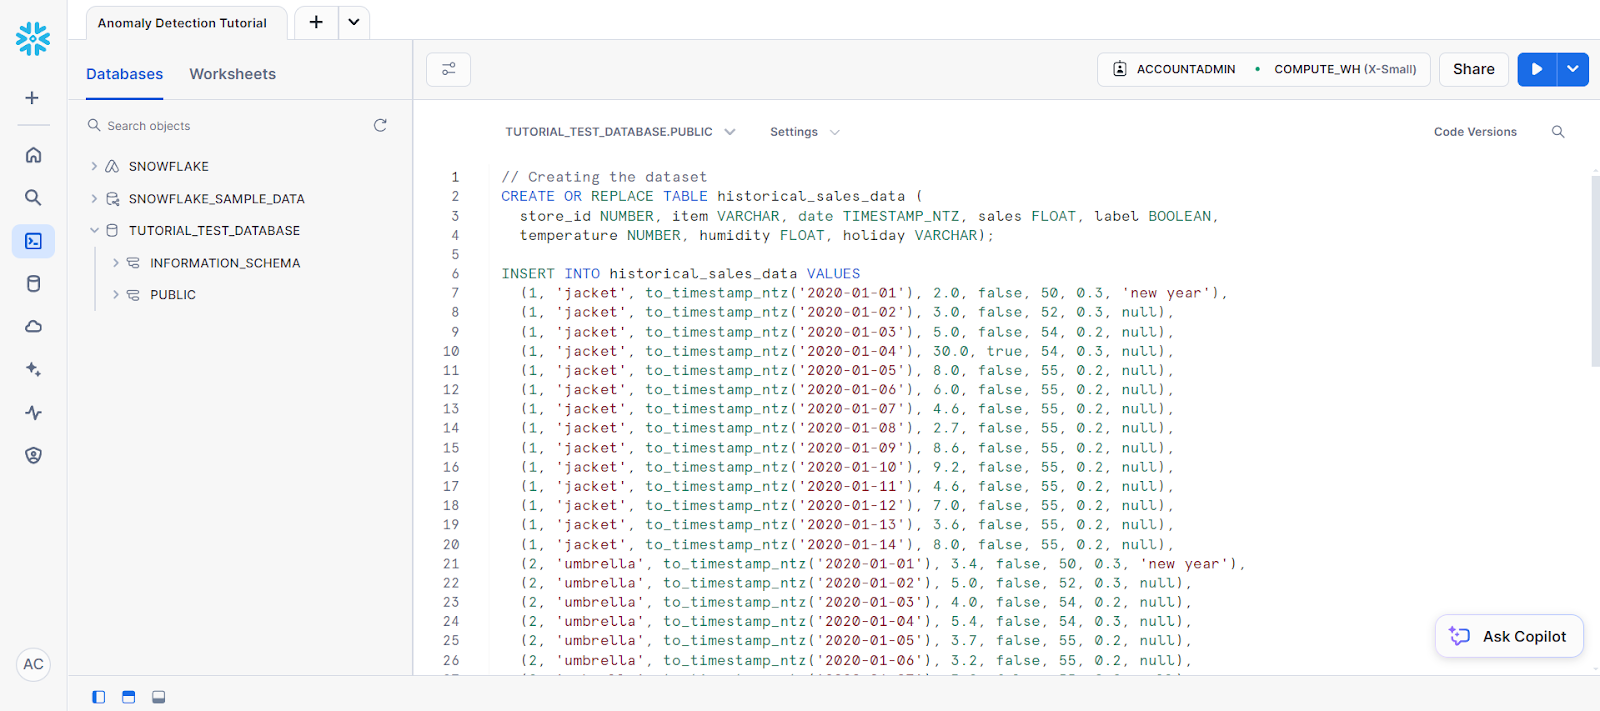
Task: Search inside the worksheet code editor
Action: tap(1558, 132)
